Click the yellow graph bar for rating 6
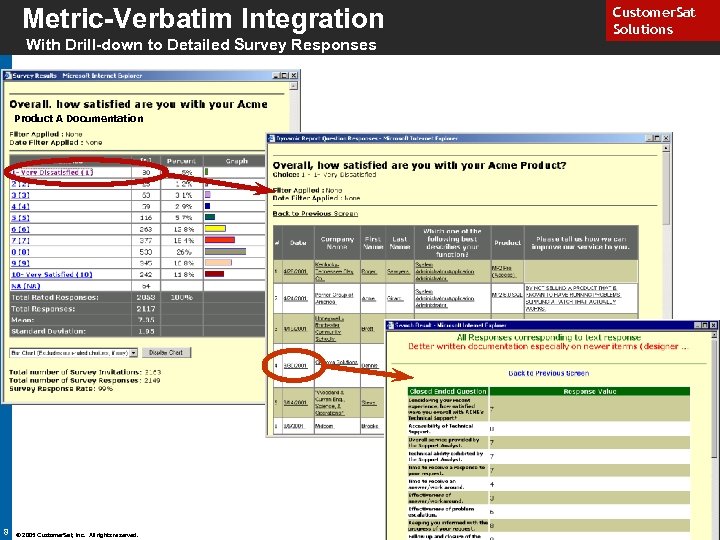 (x=215, y=229)
